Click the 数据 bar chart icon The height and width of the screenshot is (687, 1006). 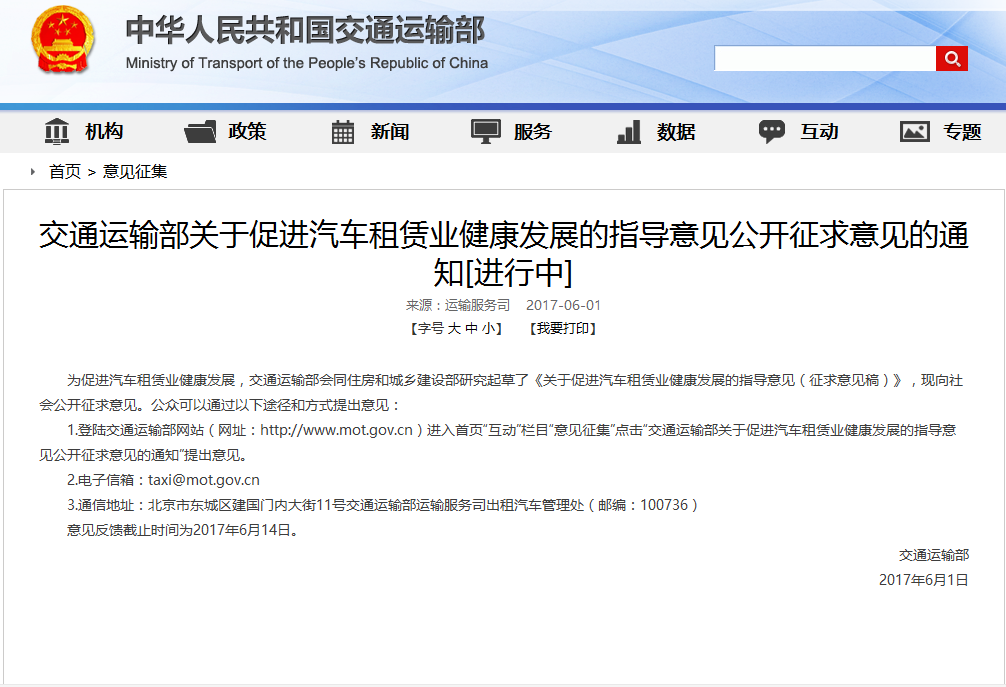click(629, 131)
